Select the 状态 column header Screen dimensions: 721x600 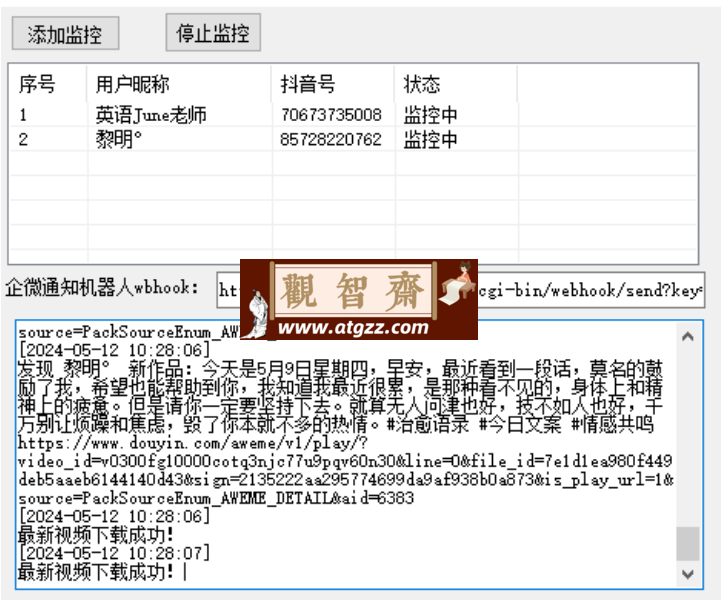click(x=456, y=84)
